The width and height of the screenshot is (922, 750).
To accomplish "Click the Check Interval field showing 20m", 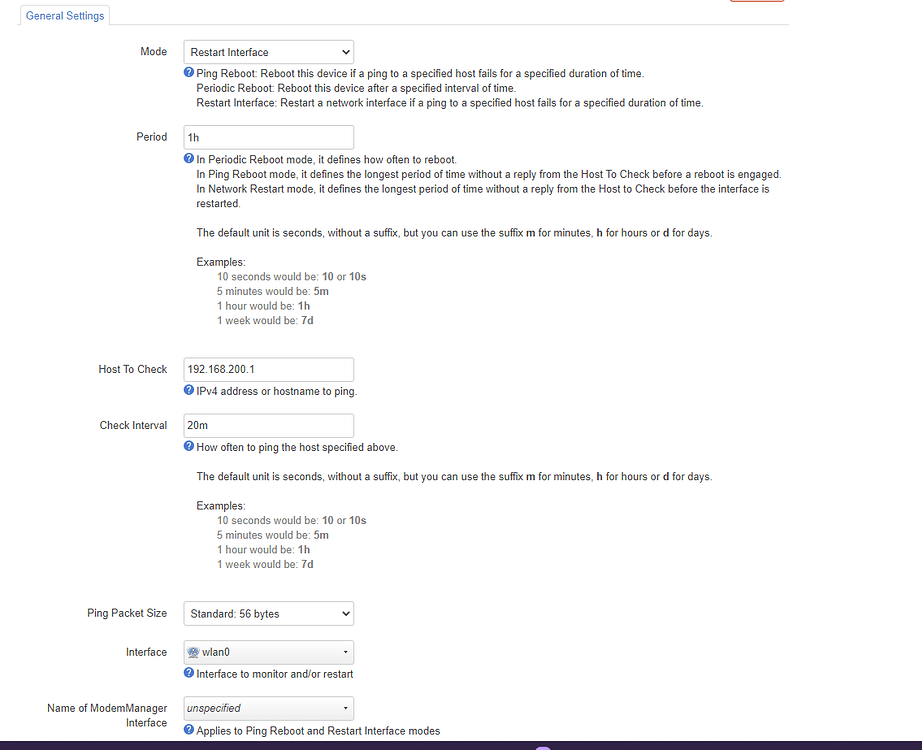I will pyautogui.click(x=268, y=425).
